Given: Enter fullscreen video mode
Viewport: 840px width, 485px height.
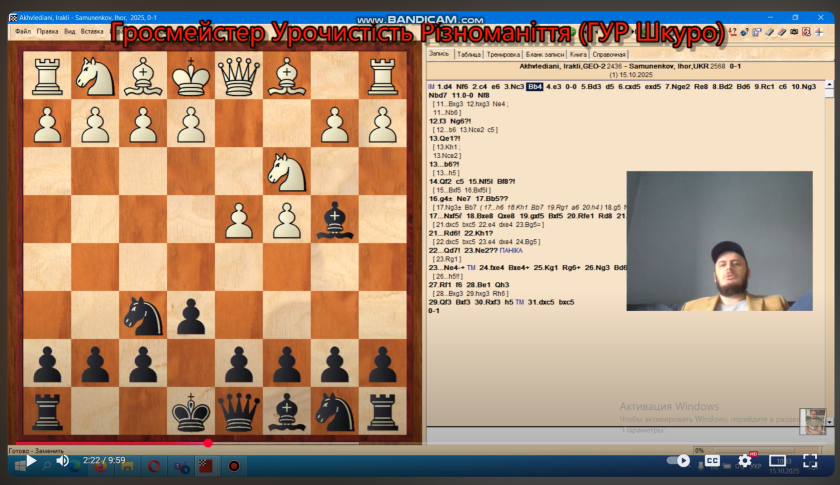Looking at the screenshot, I should pos(808,461).
